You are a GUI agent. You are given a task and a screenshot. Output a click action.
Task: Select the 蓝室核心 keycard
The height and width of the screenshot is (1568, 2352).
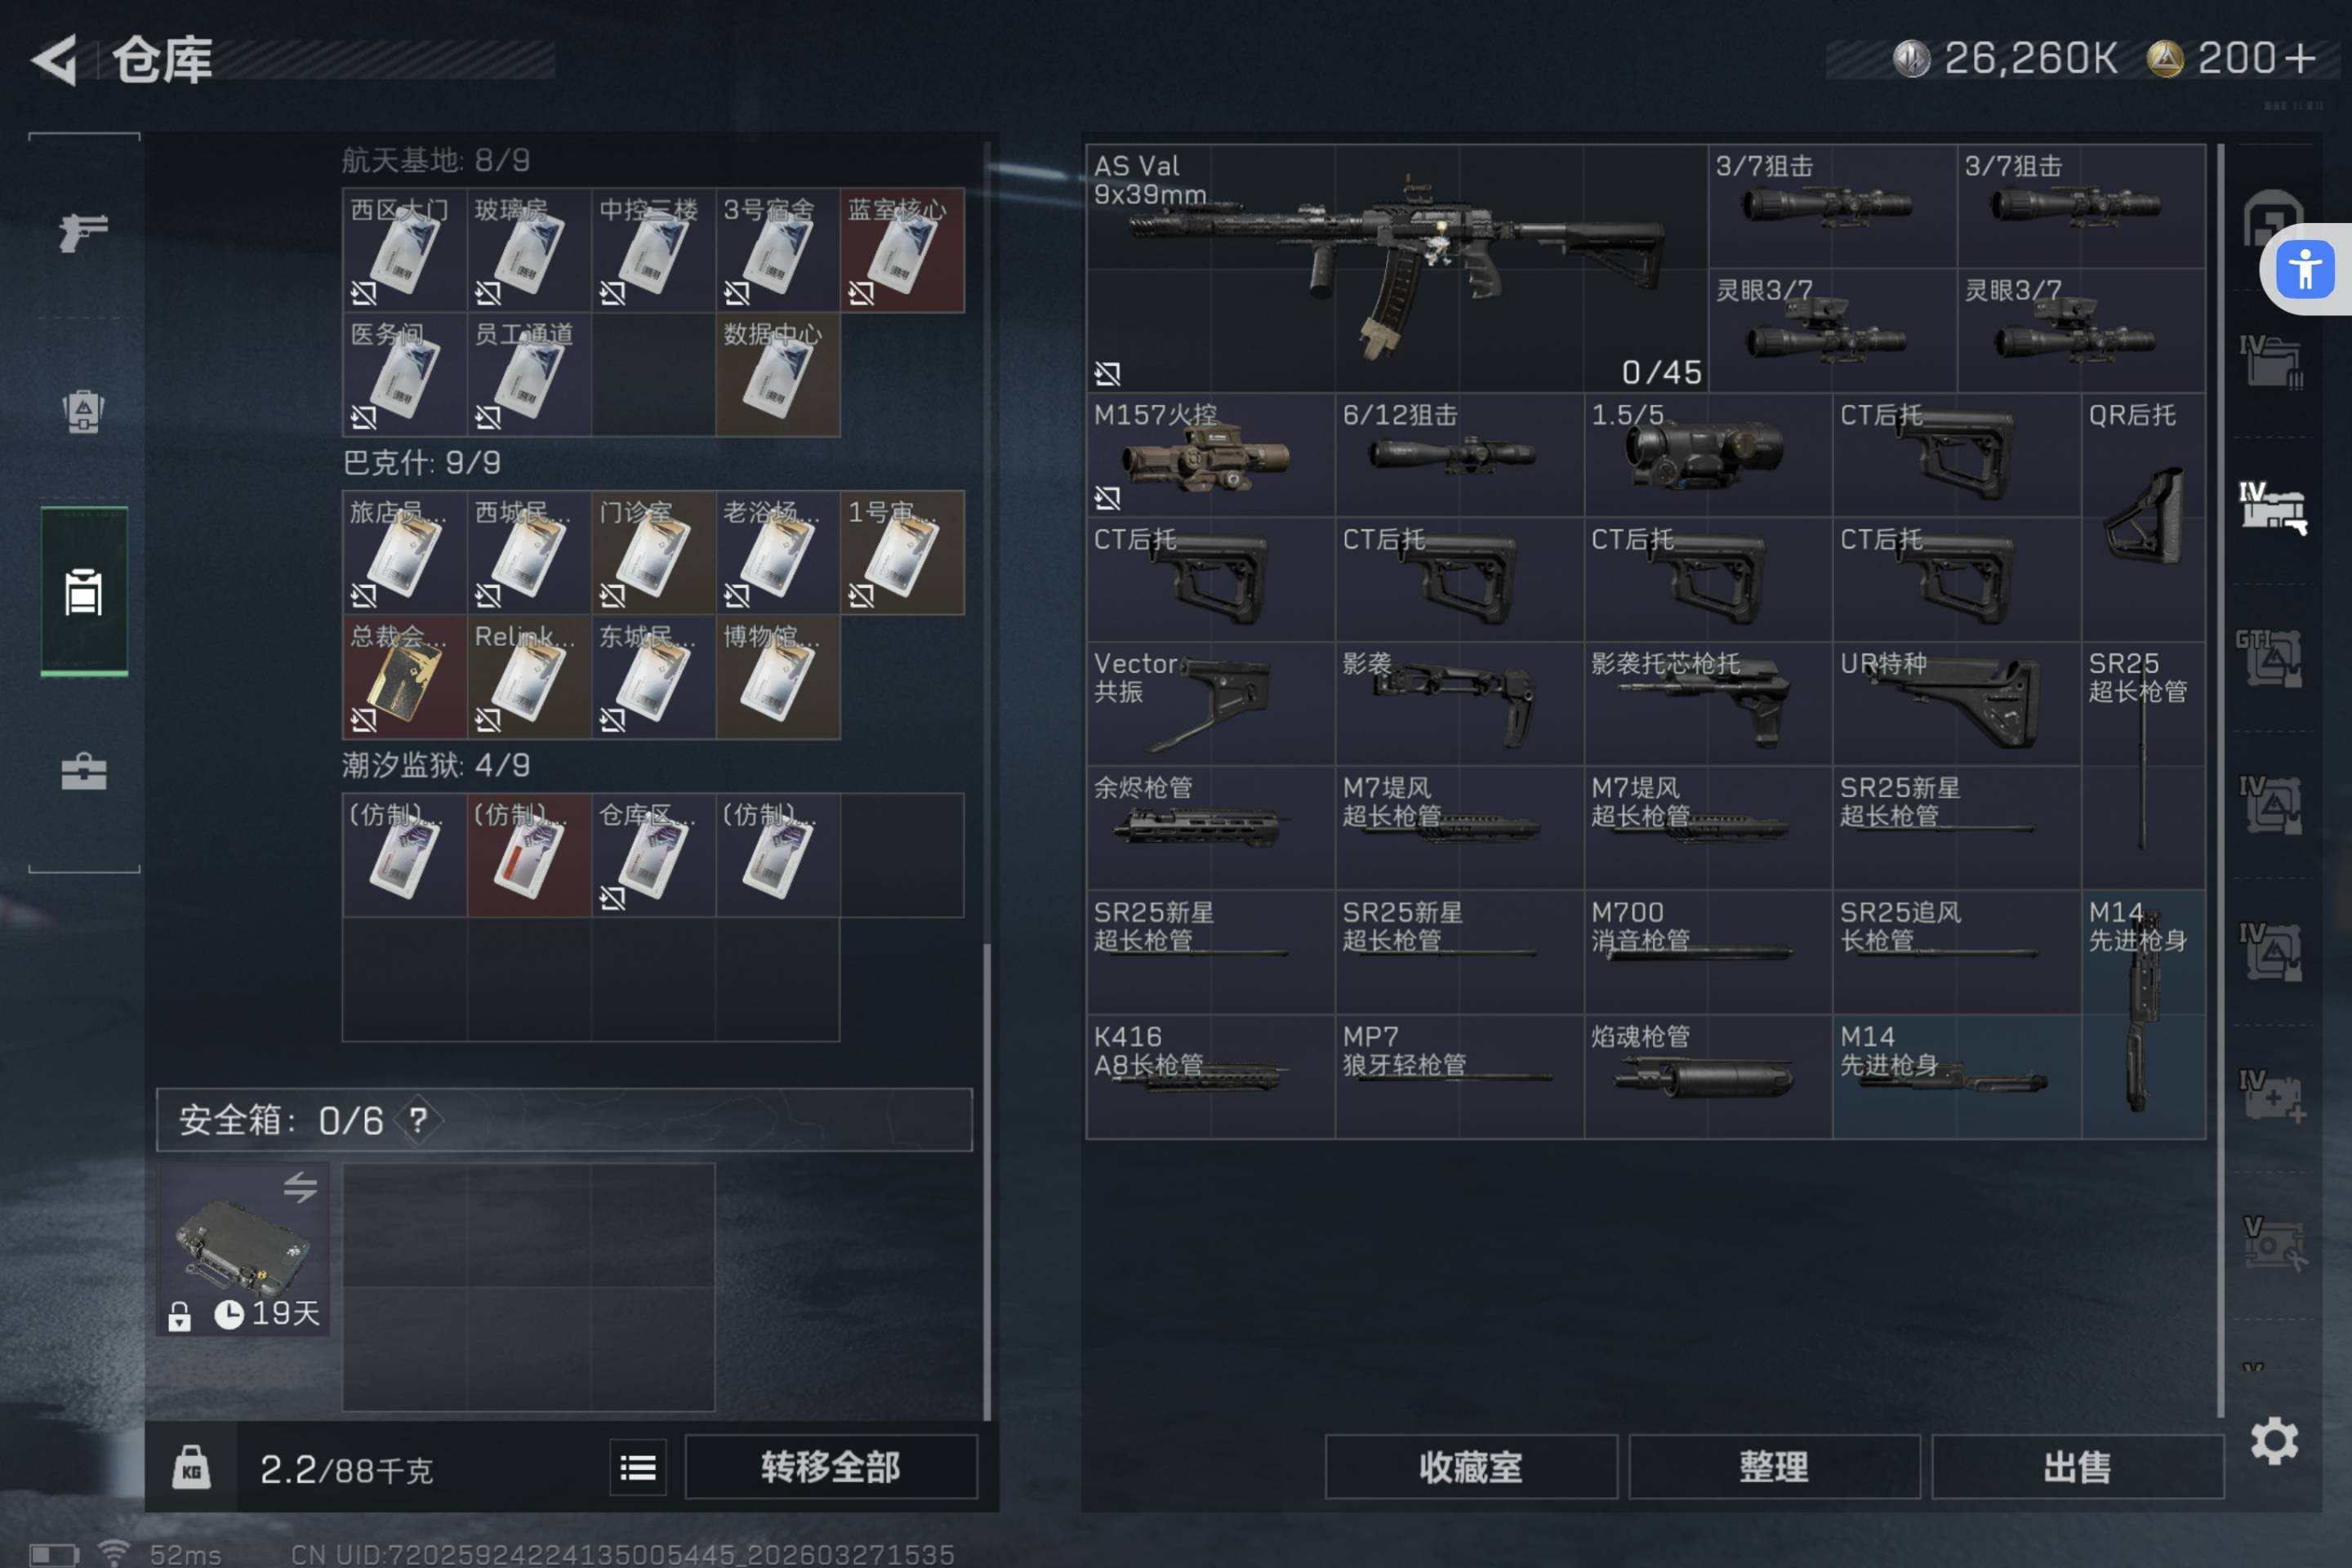(902, 250)
